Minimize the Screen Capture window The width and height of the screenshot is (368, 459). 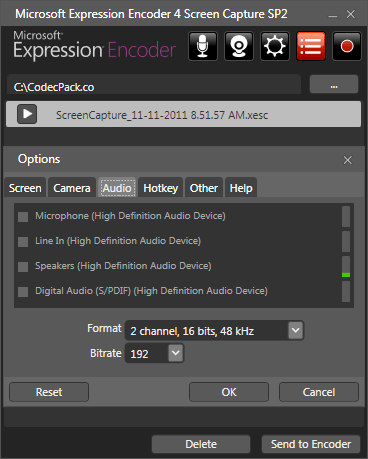pyautogui.click(x=333, y=15)
